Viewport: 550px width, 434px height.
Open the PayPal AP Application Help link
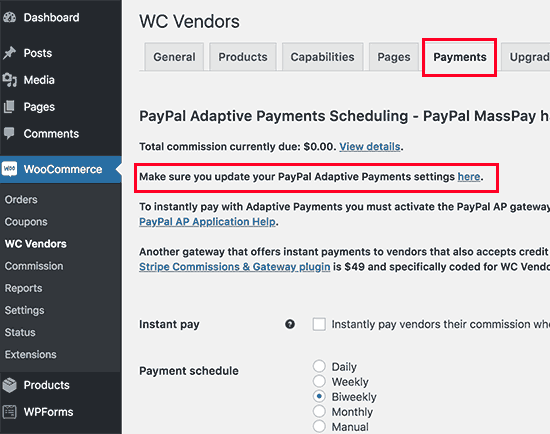coord(207,222)
